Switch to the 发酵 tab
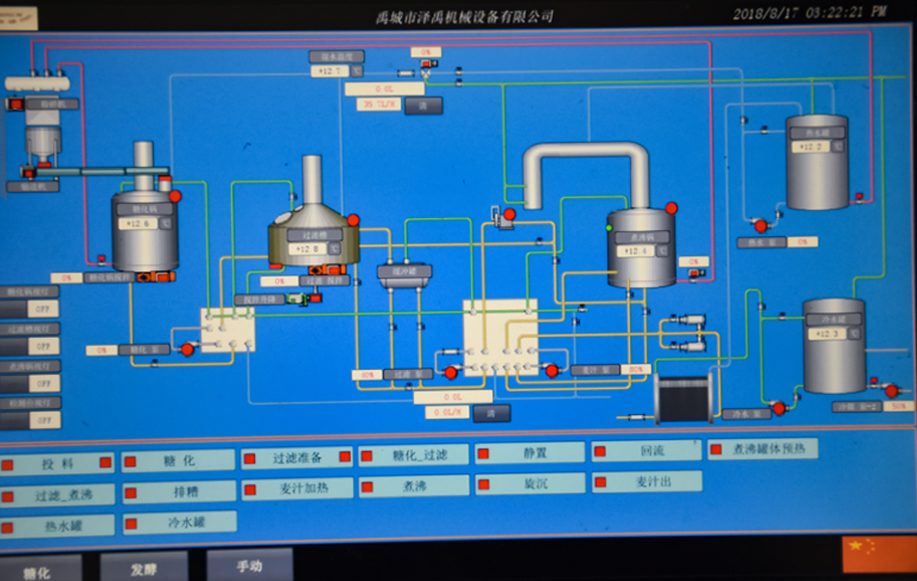This screenshot has height=581, width=917. coord(143,569)
